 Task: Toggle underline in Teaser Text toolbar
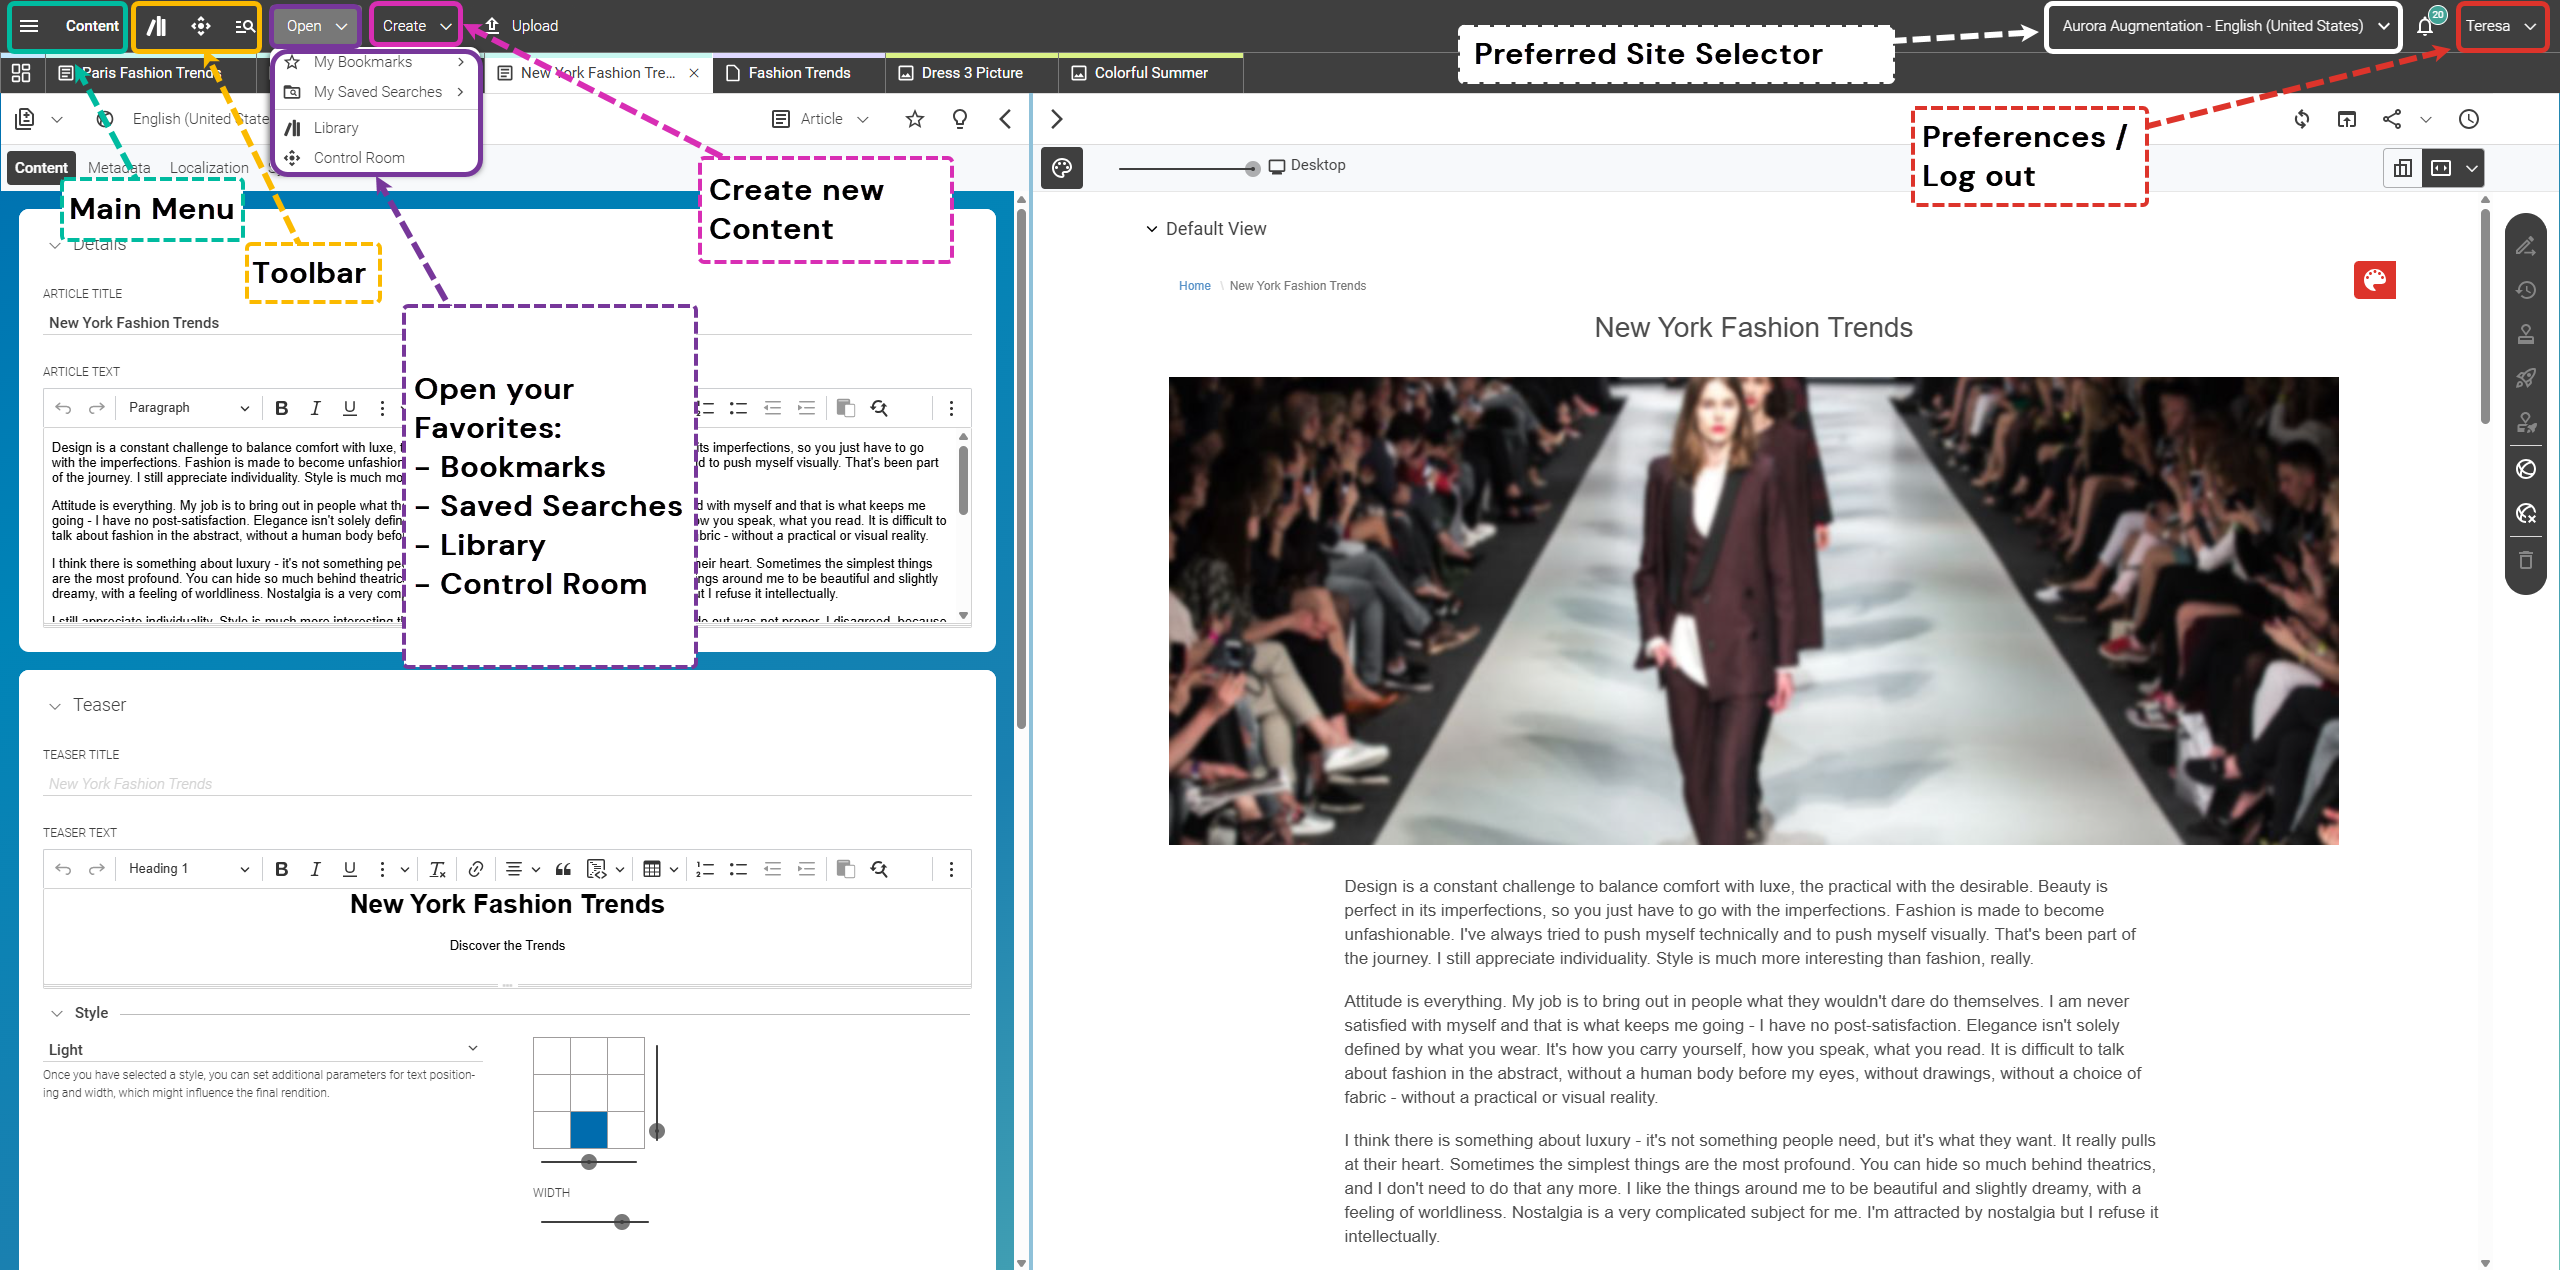tap(349, 869)
